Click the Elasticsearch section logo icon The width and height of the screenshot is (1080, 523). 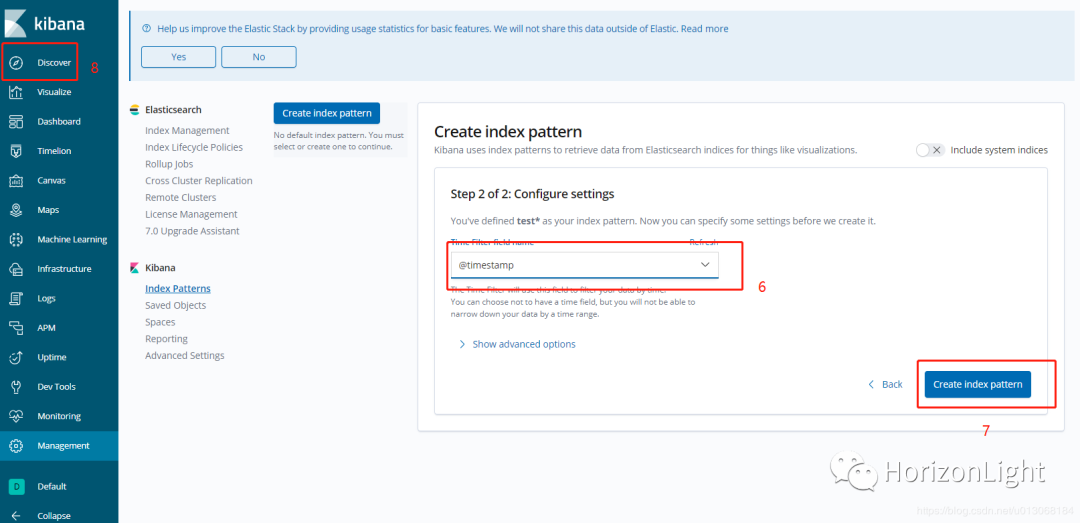click(x=134, y=110)
